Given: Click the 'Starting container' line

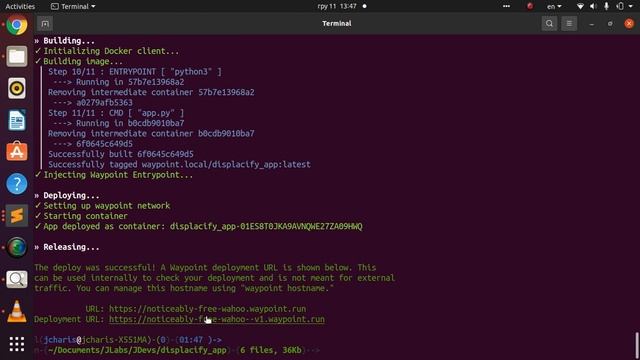Looking at the screenshot, I should pyautogui.click(x=81, y=216).
